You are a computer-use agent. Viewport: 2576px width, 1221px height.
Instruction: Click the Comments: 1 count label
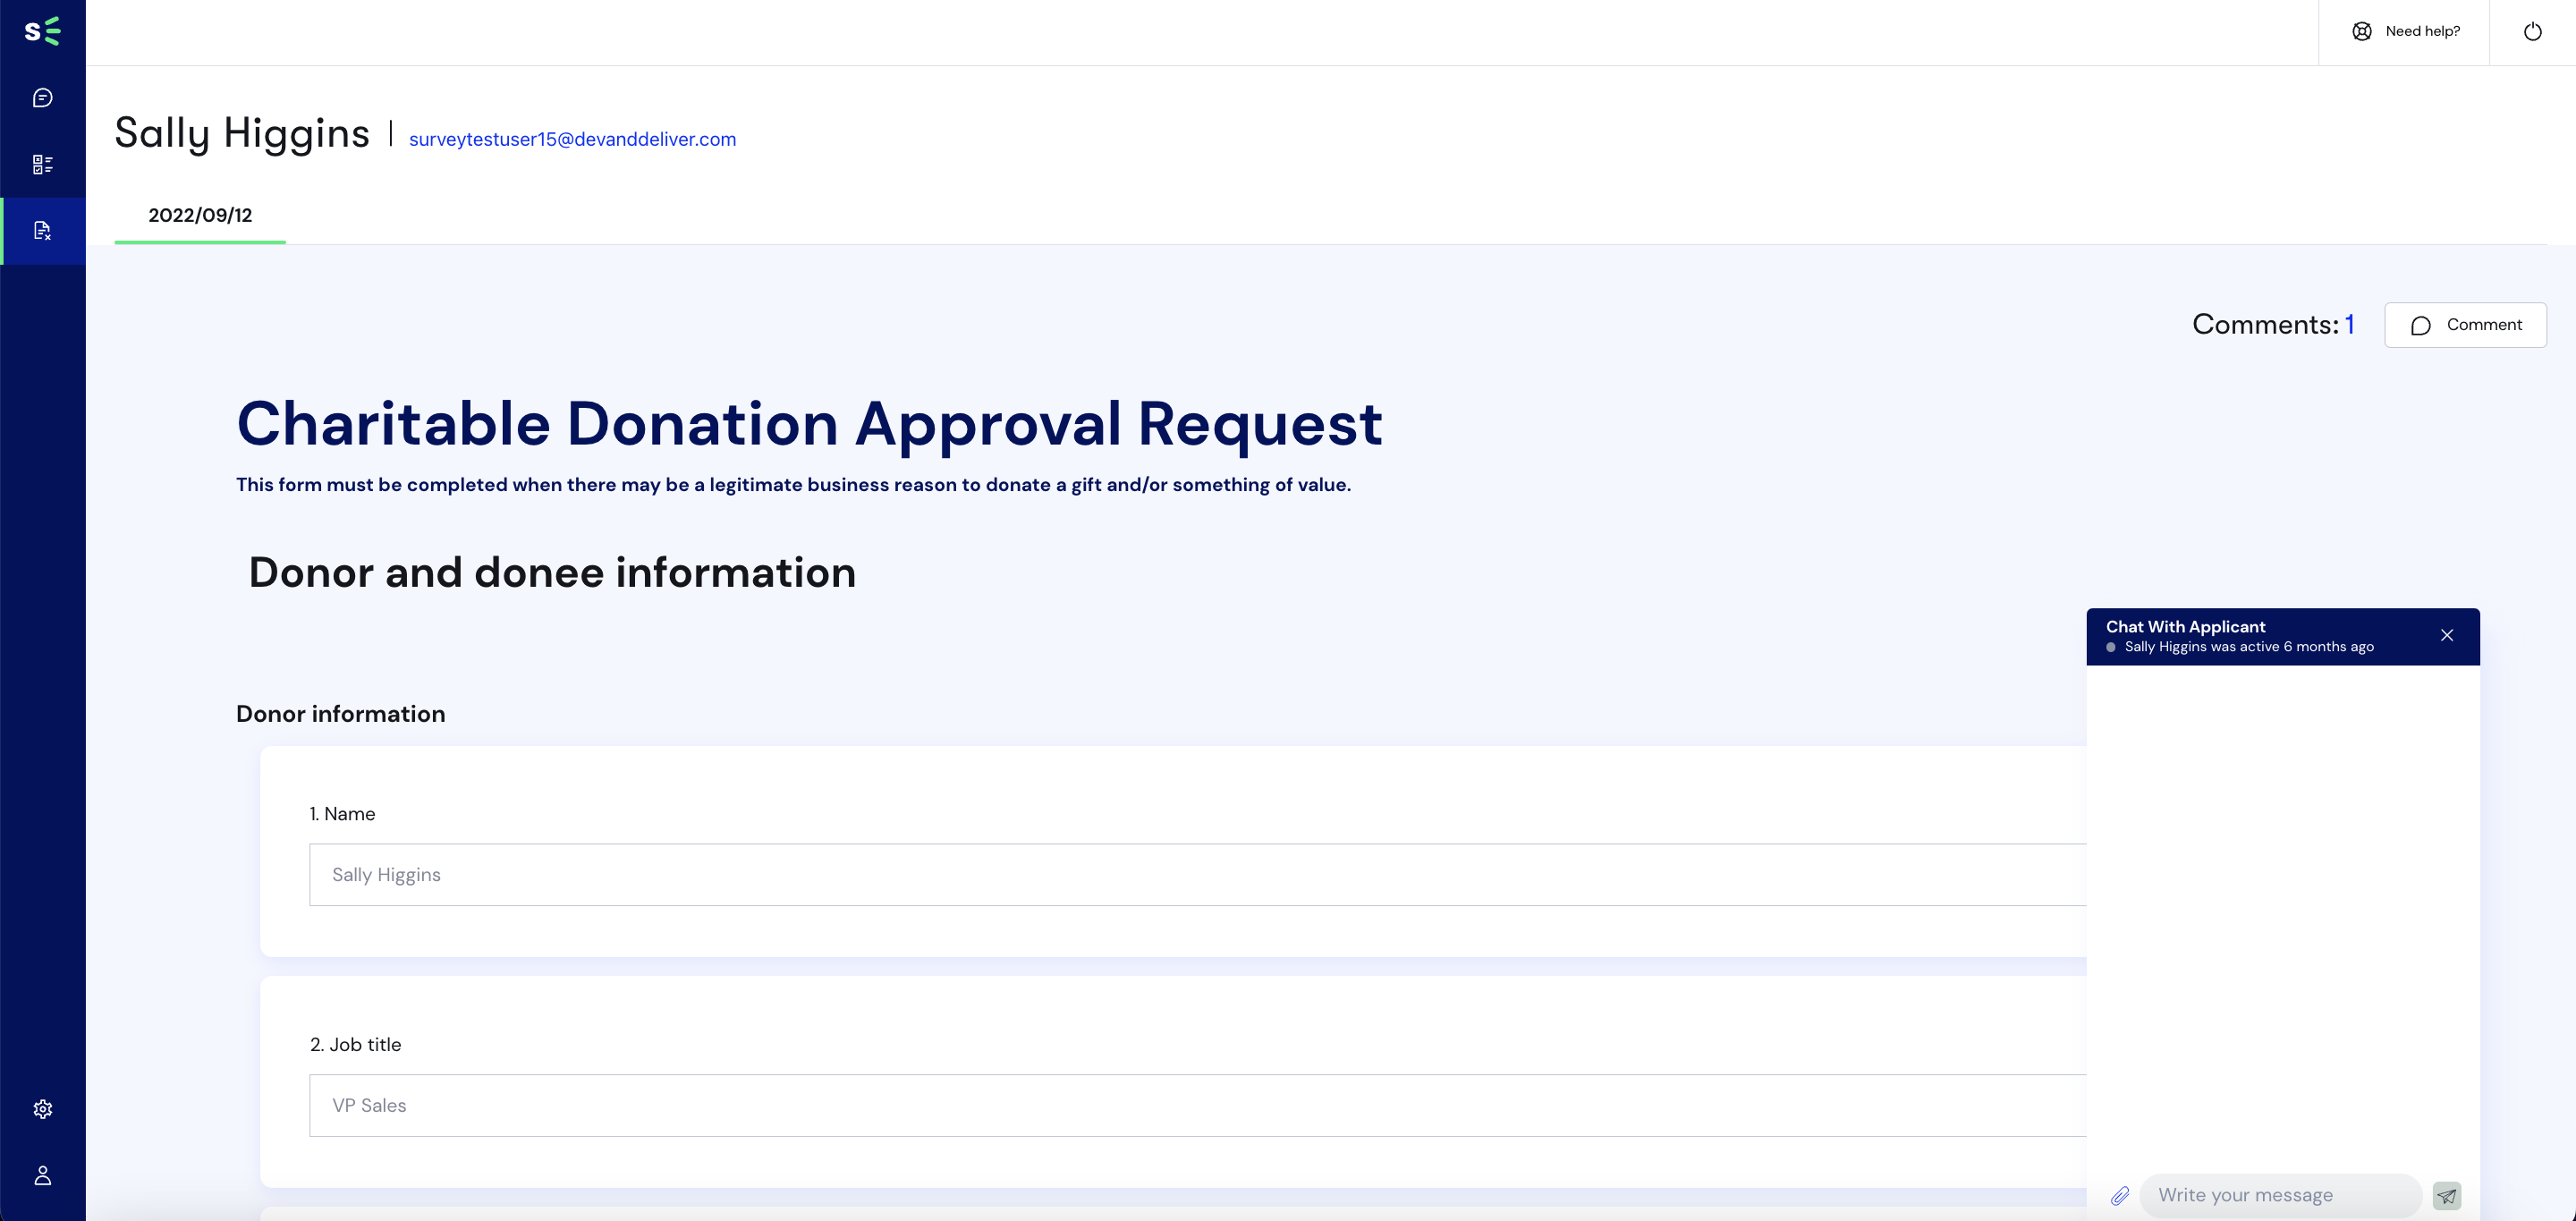2274,326
